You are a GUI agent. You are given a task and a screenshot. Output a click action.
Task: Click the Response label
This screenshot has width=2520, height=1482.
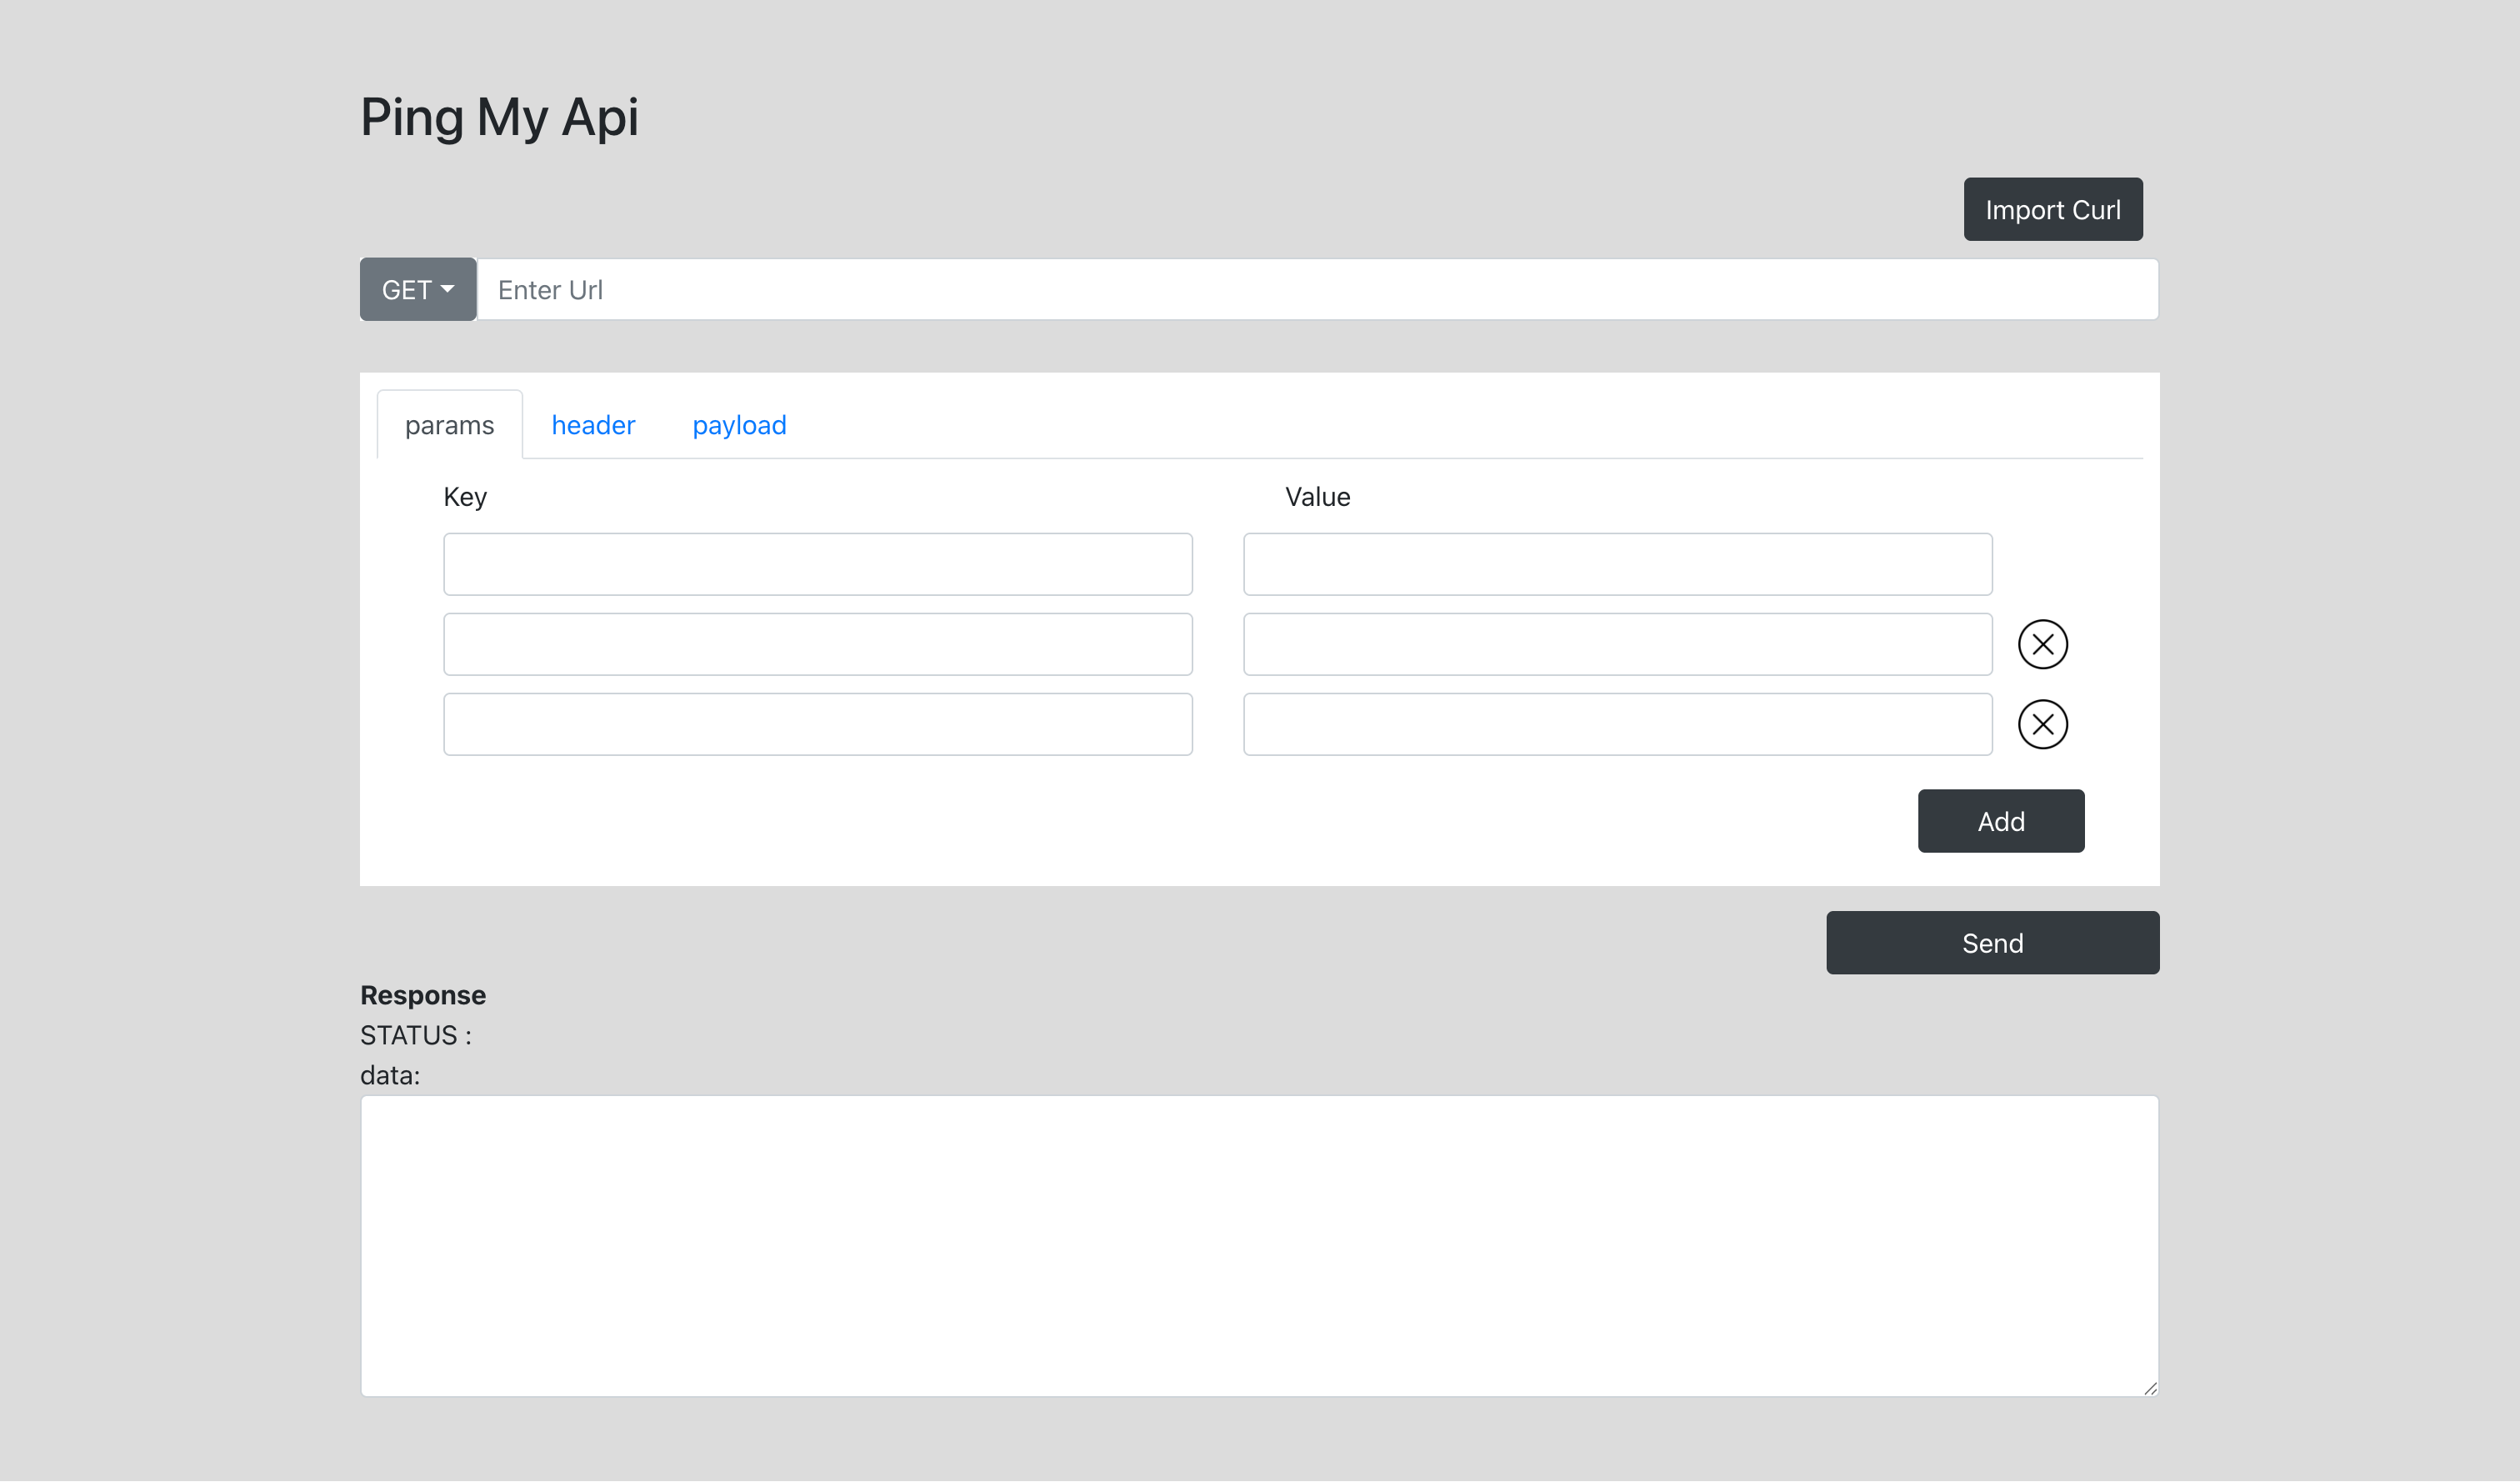coord(422,995)
